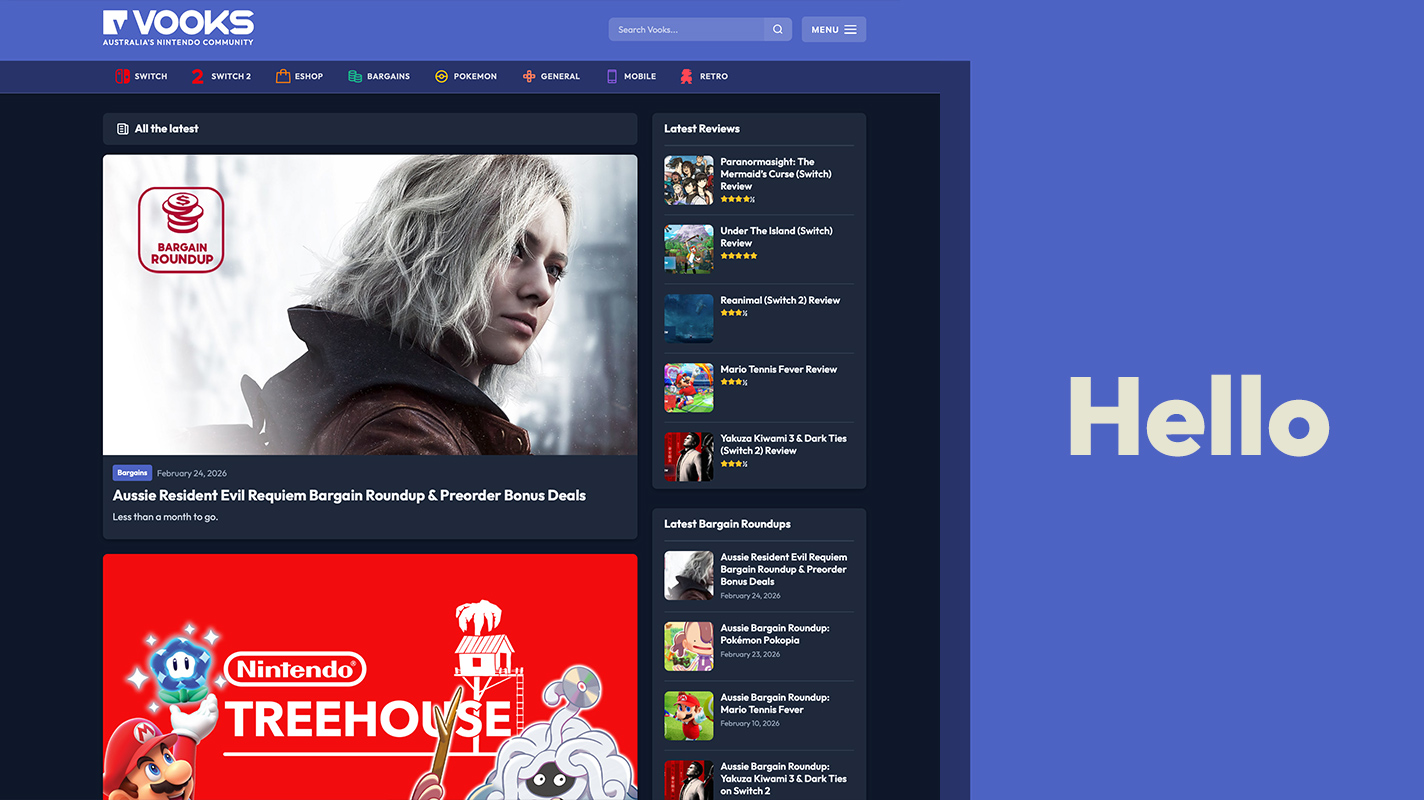Screen dimensions: 1424x800
Task: Open the General category tab
Action: 551,76
